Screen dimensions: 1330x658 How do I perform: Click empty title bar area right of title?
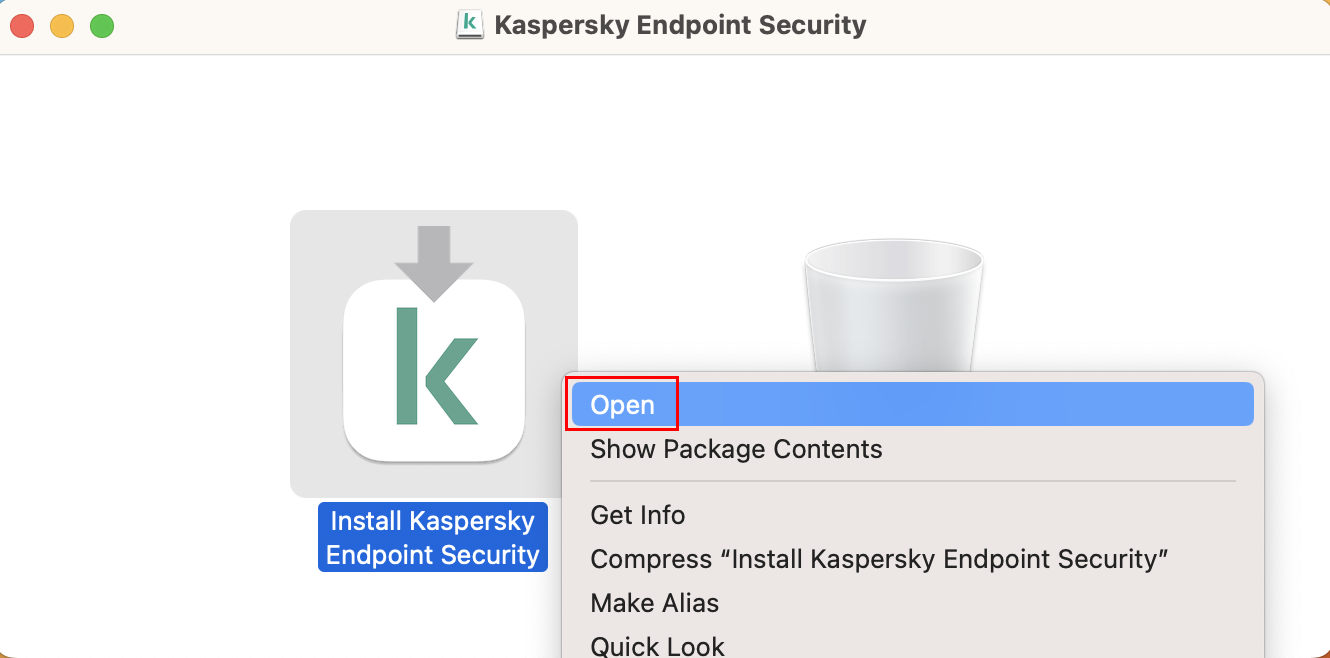point(1100,26)
